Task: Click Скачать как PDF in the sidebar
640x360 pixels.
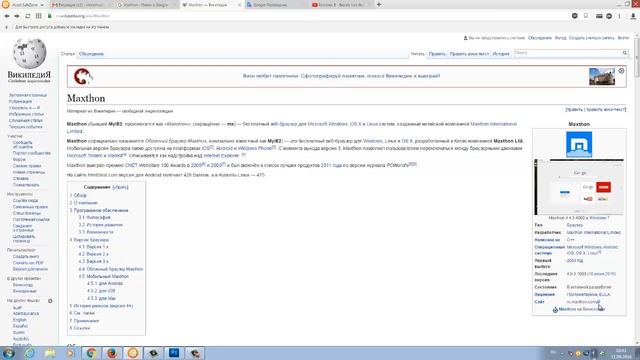Action: coord(28,263)
